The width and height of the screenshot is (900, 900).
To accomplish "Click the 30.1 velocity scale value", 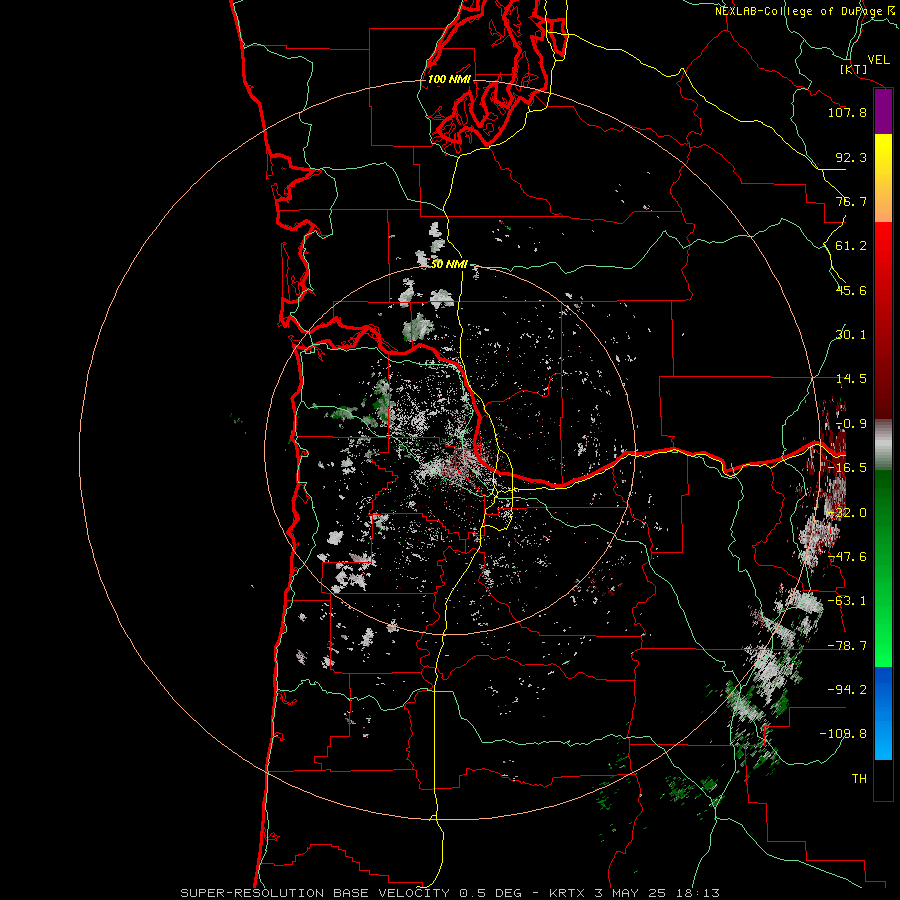I will point(851,335).
